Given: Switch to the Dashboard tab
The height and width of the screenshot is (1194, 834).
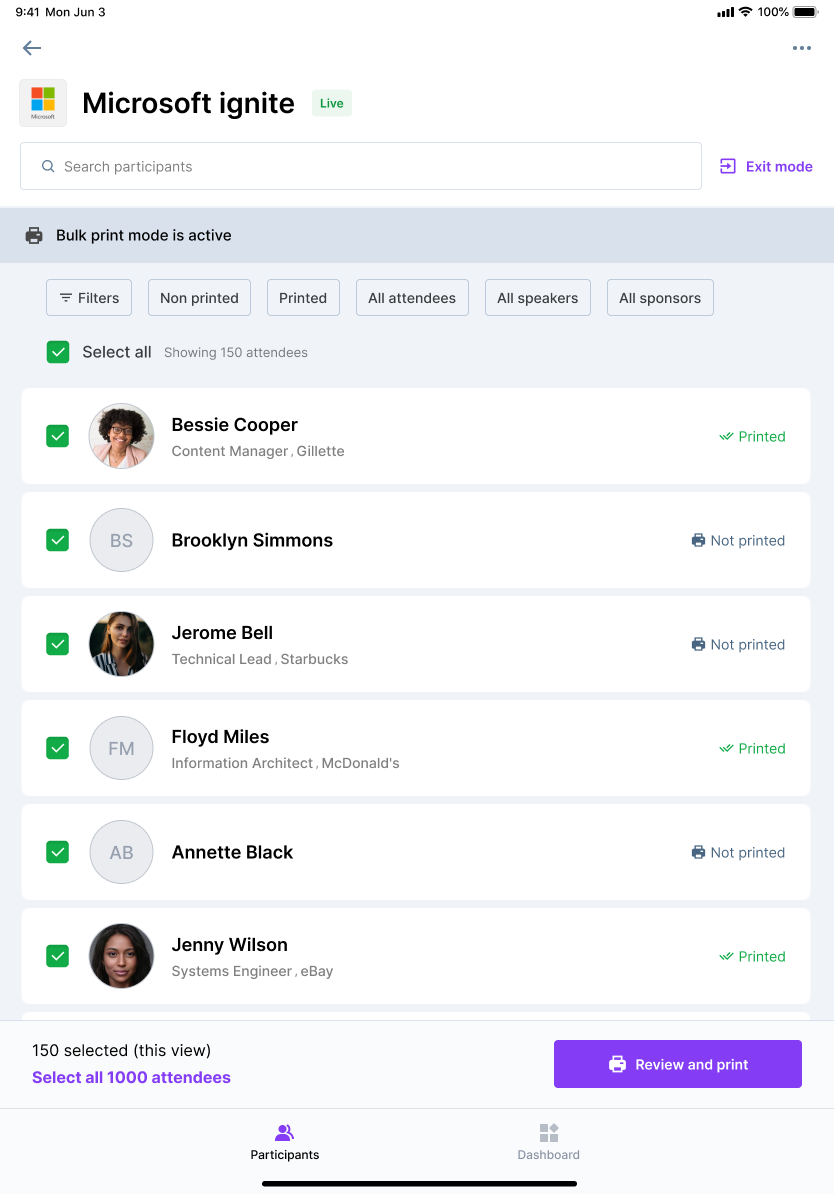Looking at the screenshot, I should click(548, 1142).
